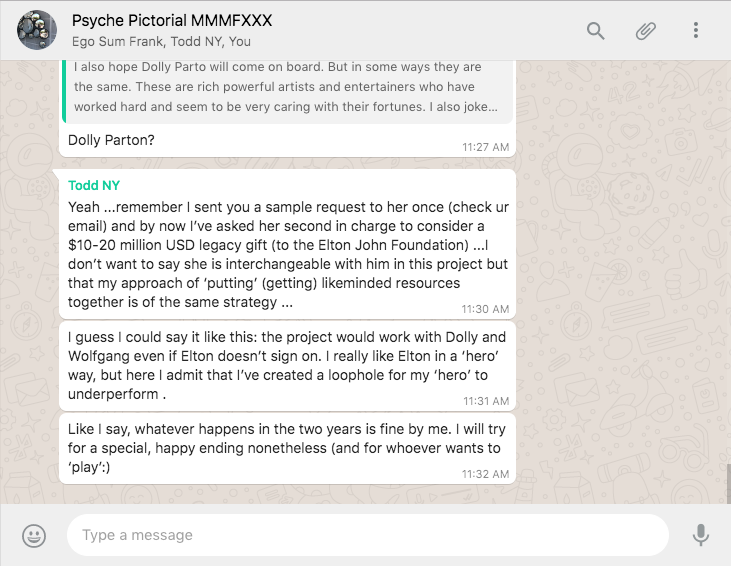The height and width of the screenshot is (566, 731).
Task: Click the 11:32 AM message timestamp
Action: (x=486, y=473)
